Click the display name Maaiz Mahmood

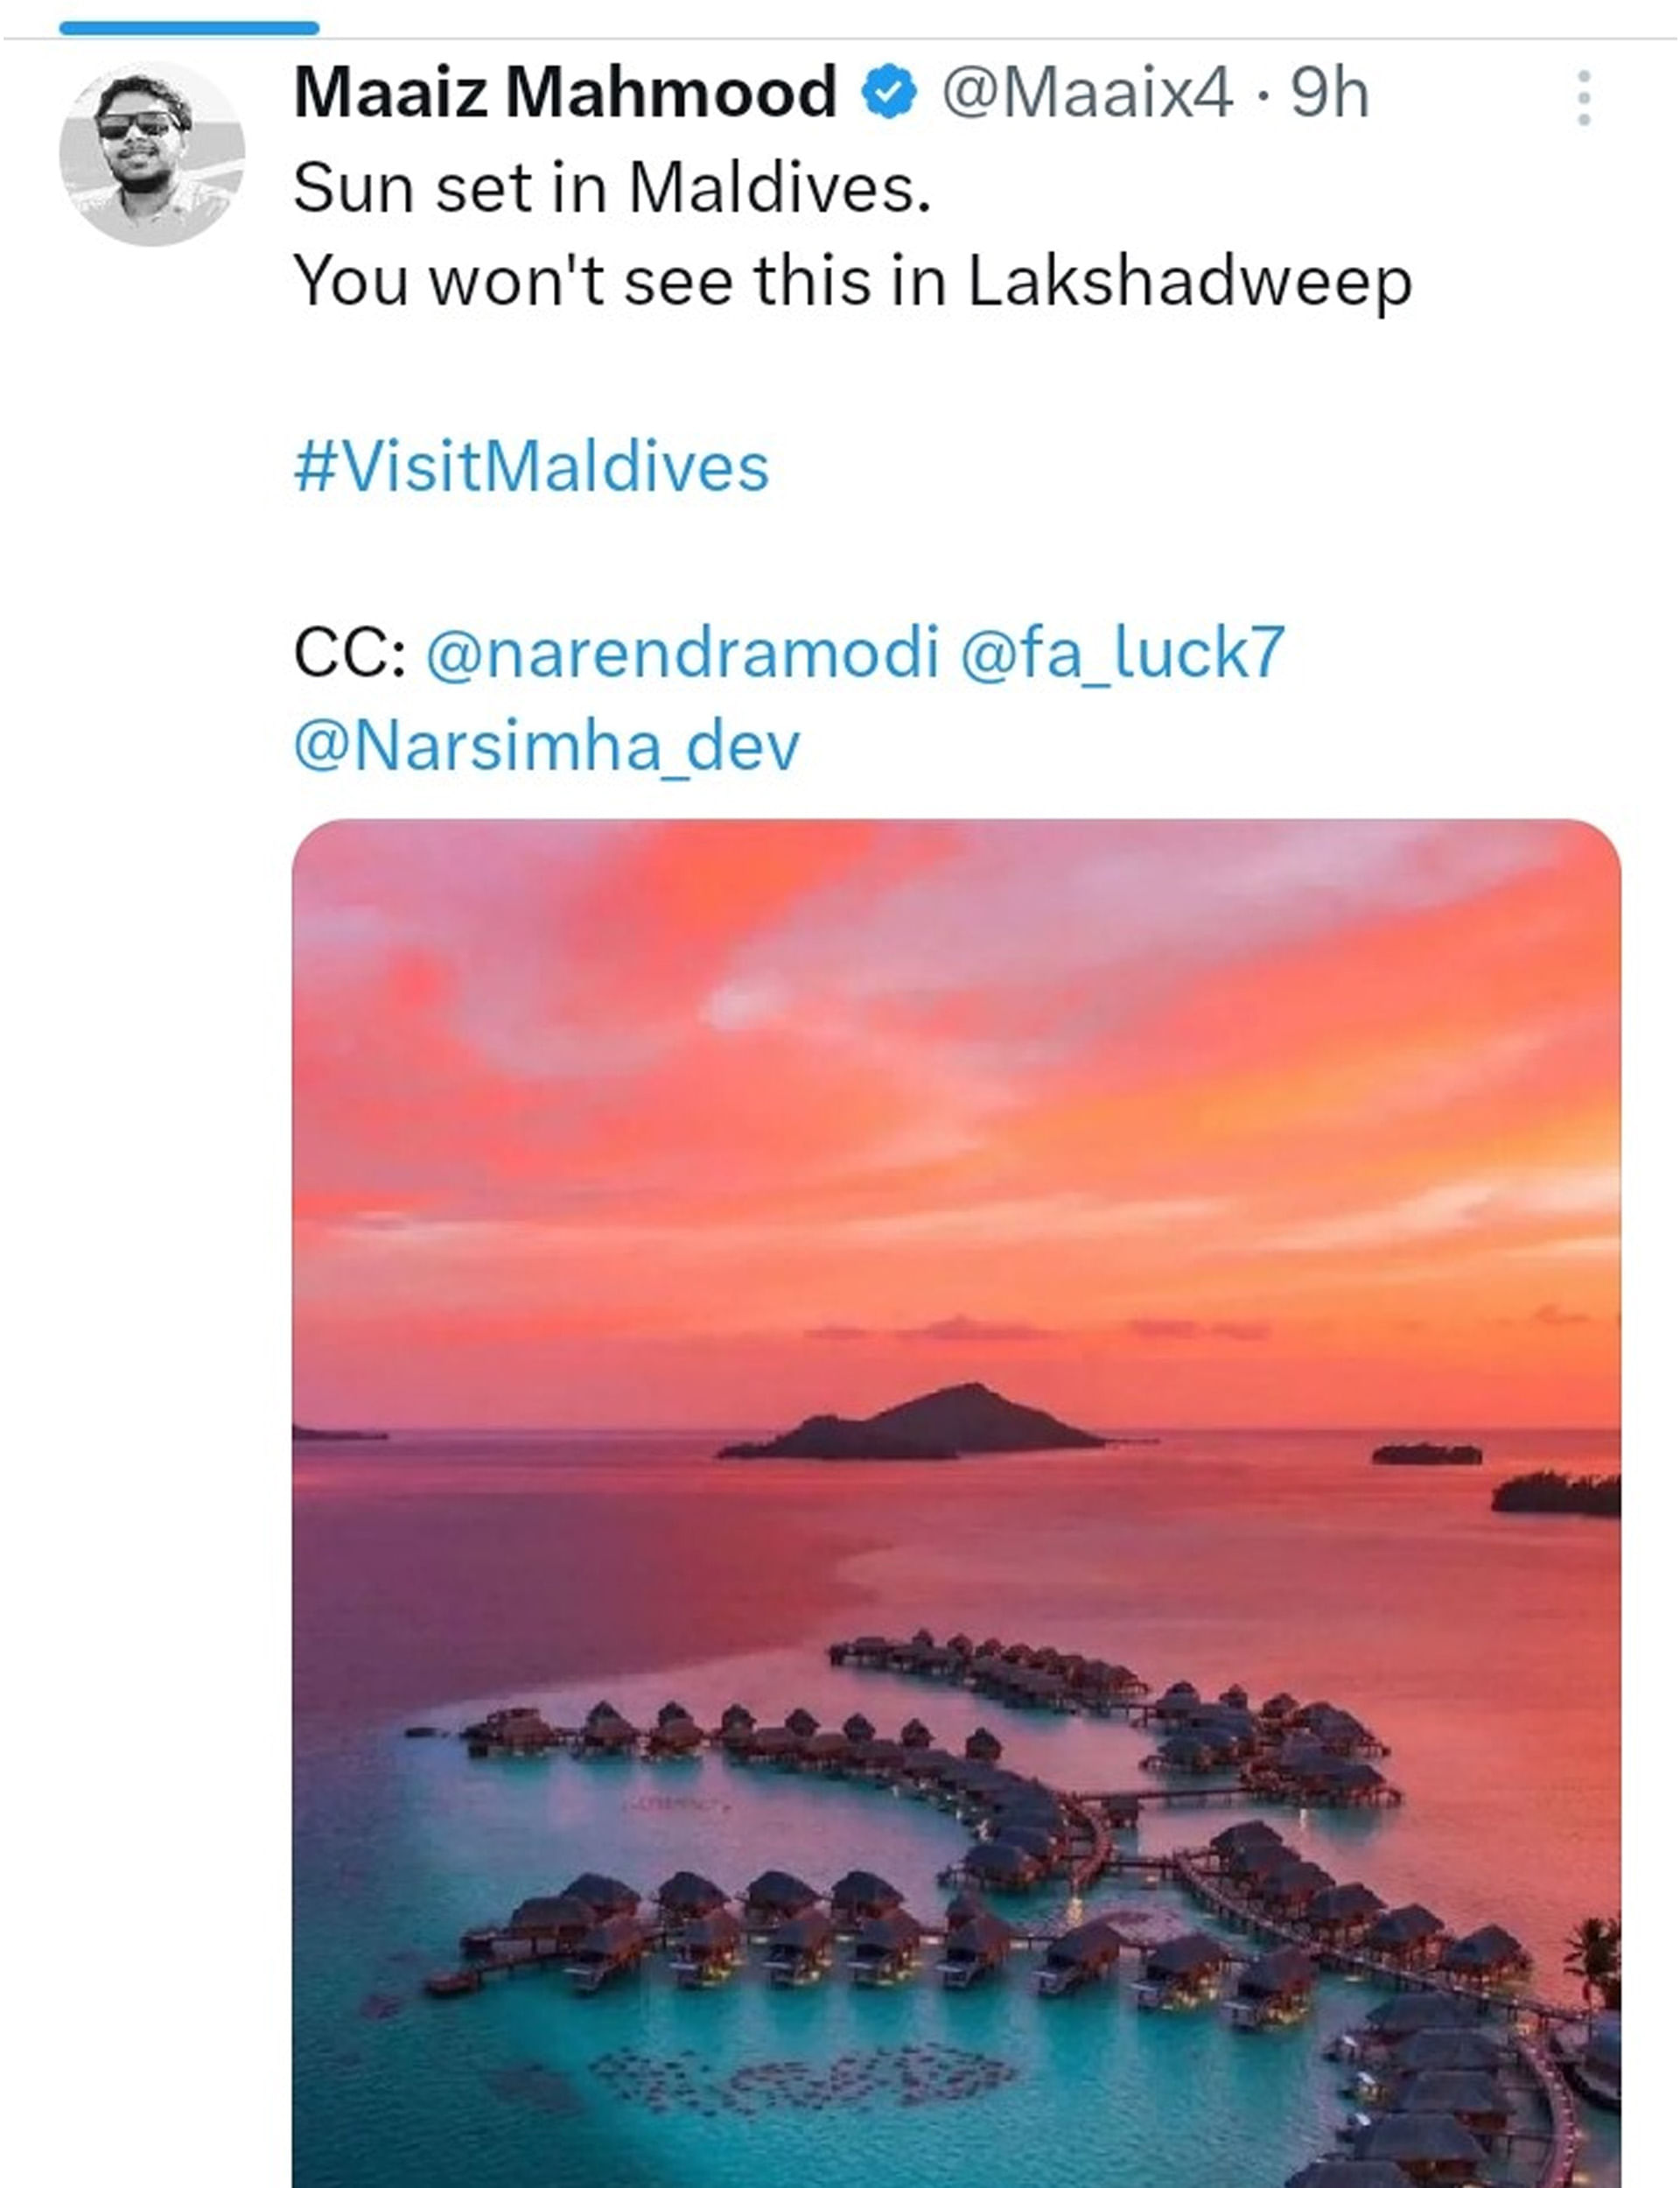click(x=565, y=93)
